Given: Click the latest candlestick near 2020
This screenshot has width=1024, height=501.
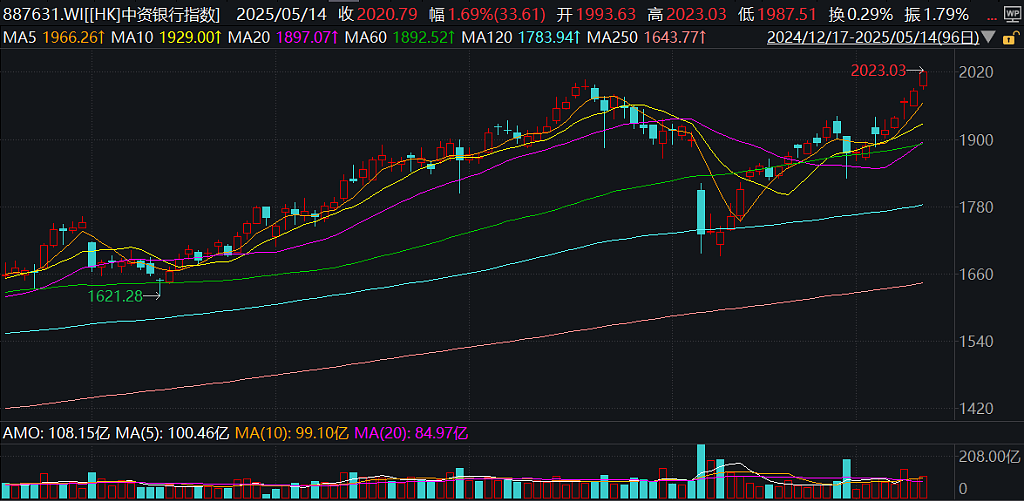Looking at the screenshot, I should [923, 80].
